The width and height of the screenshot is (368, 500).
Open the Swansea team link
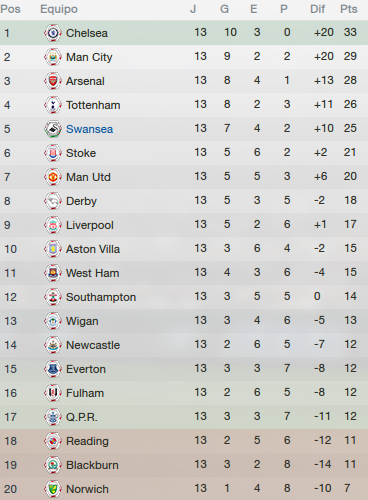tap(89, 129)
